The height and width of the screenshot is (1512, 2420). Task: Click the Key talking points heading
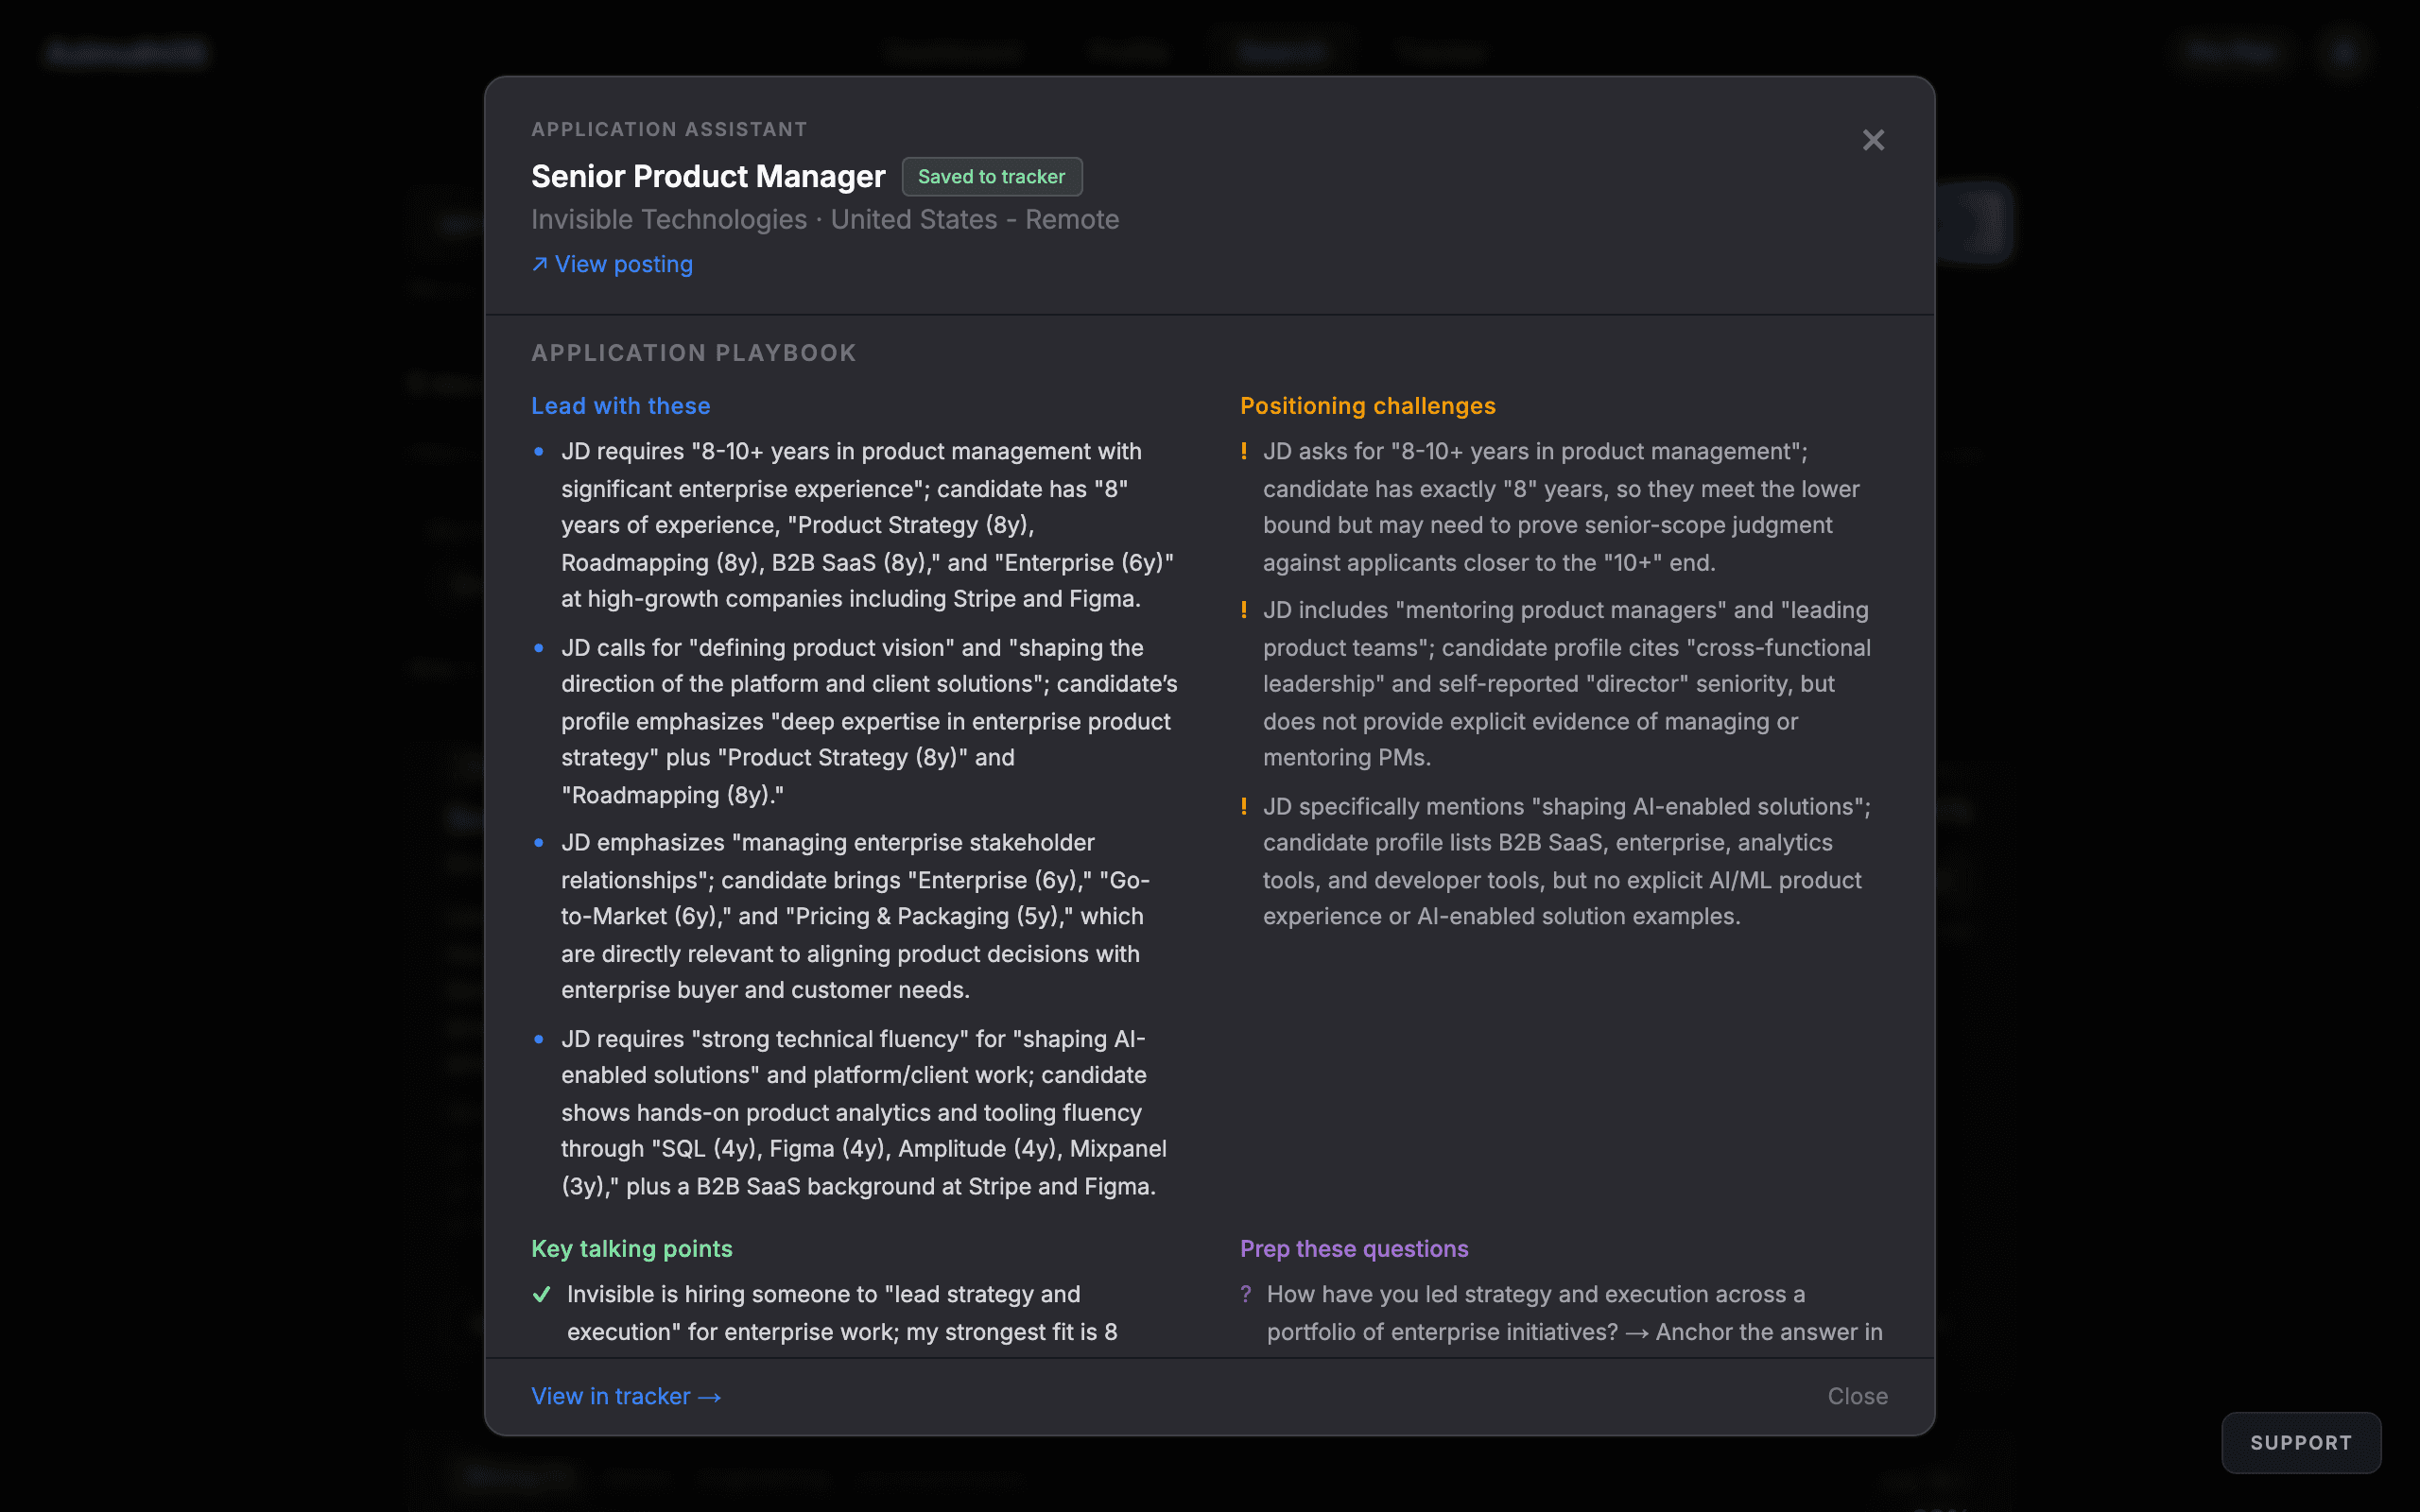(631, 1249)
